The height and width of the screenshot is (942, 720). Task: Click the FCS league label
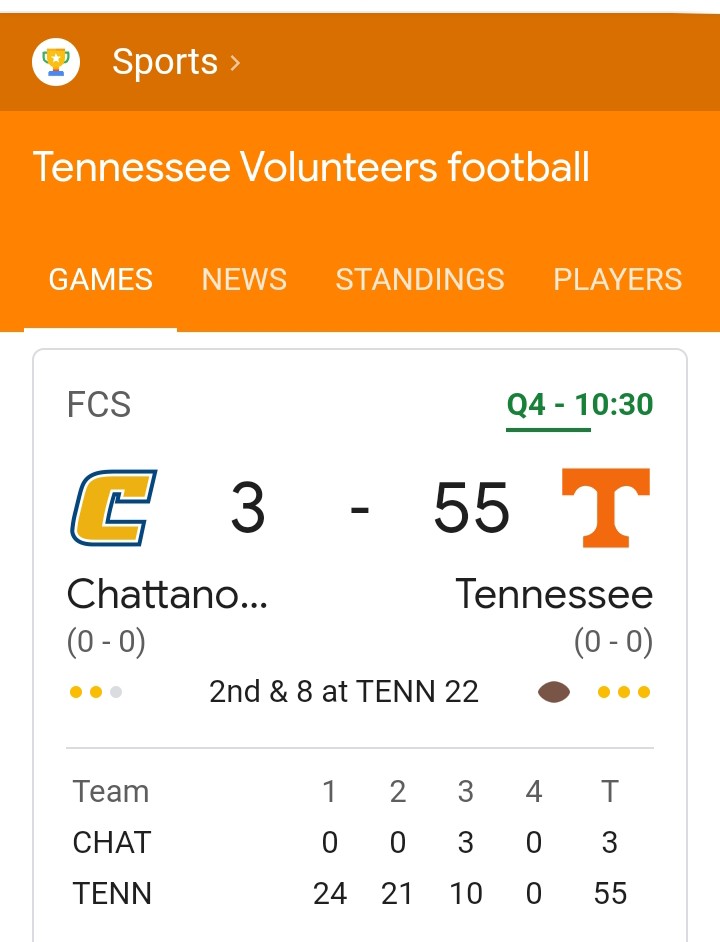click(x=99, y=405)
